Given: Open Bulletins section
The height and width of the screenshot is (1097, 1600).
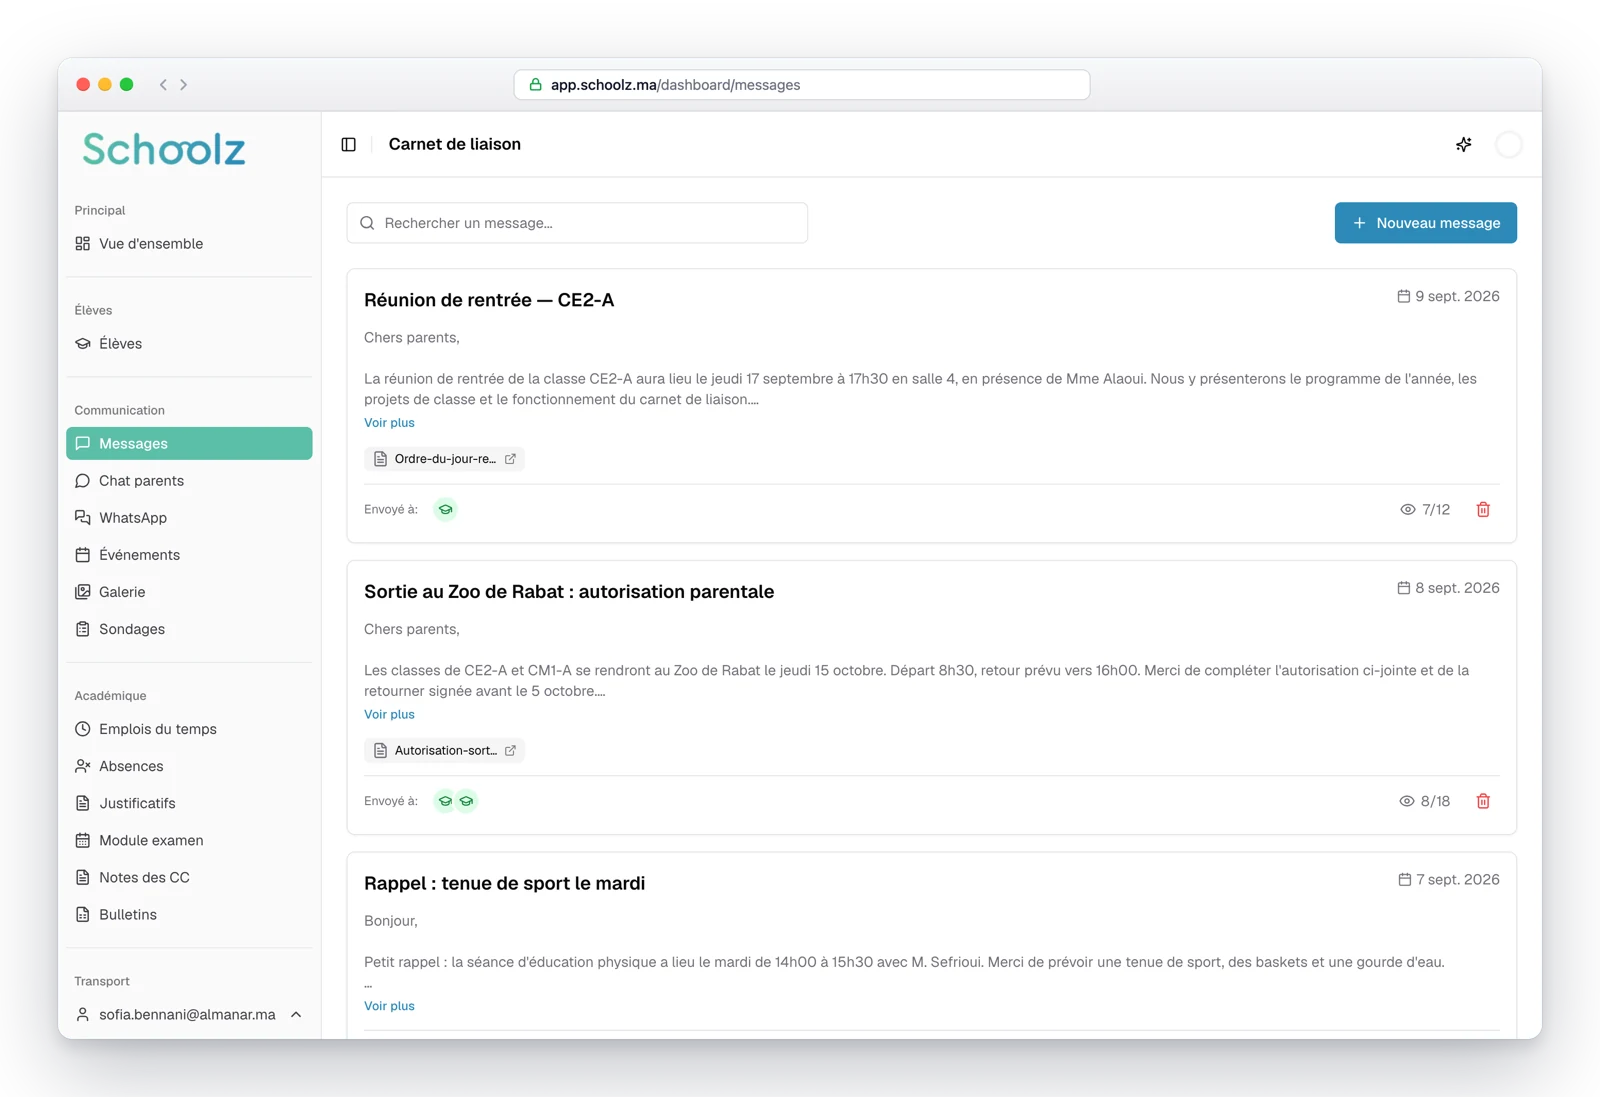Looking at the screenshot, I should point(189,914).
